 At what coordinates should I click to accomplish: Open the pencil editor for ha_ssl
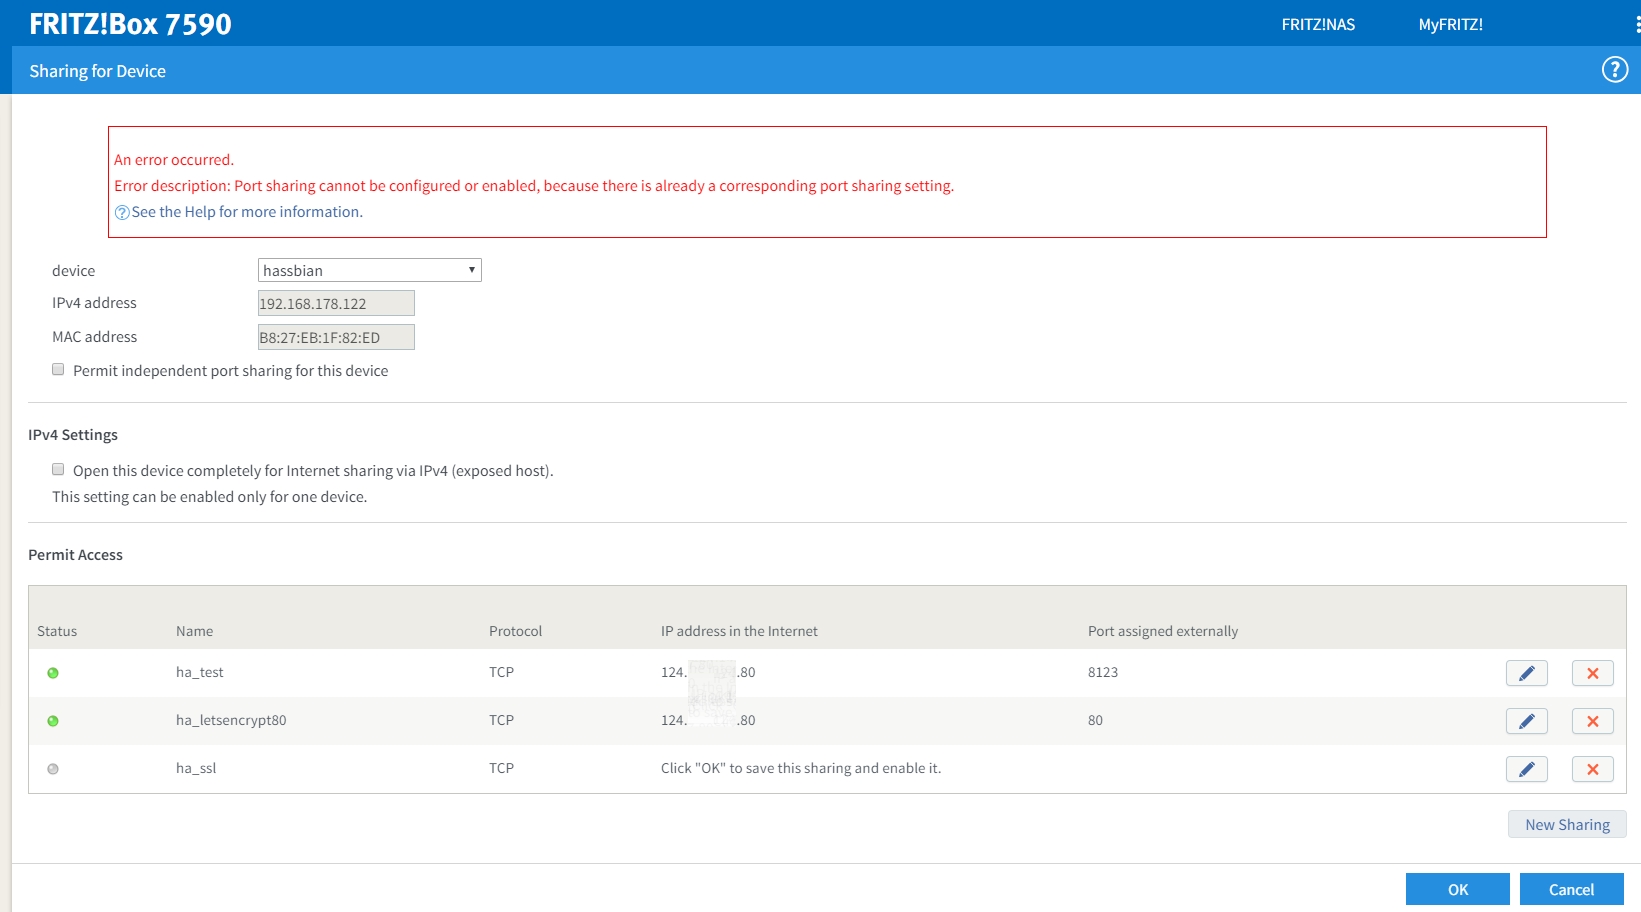(1526, 768)
